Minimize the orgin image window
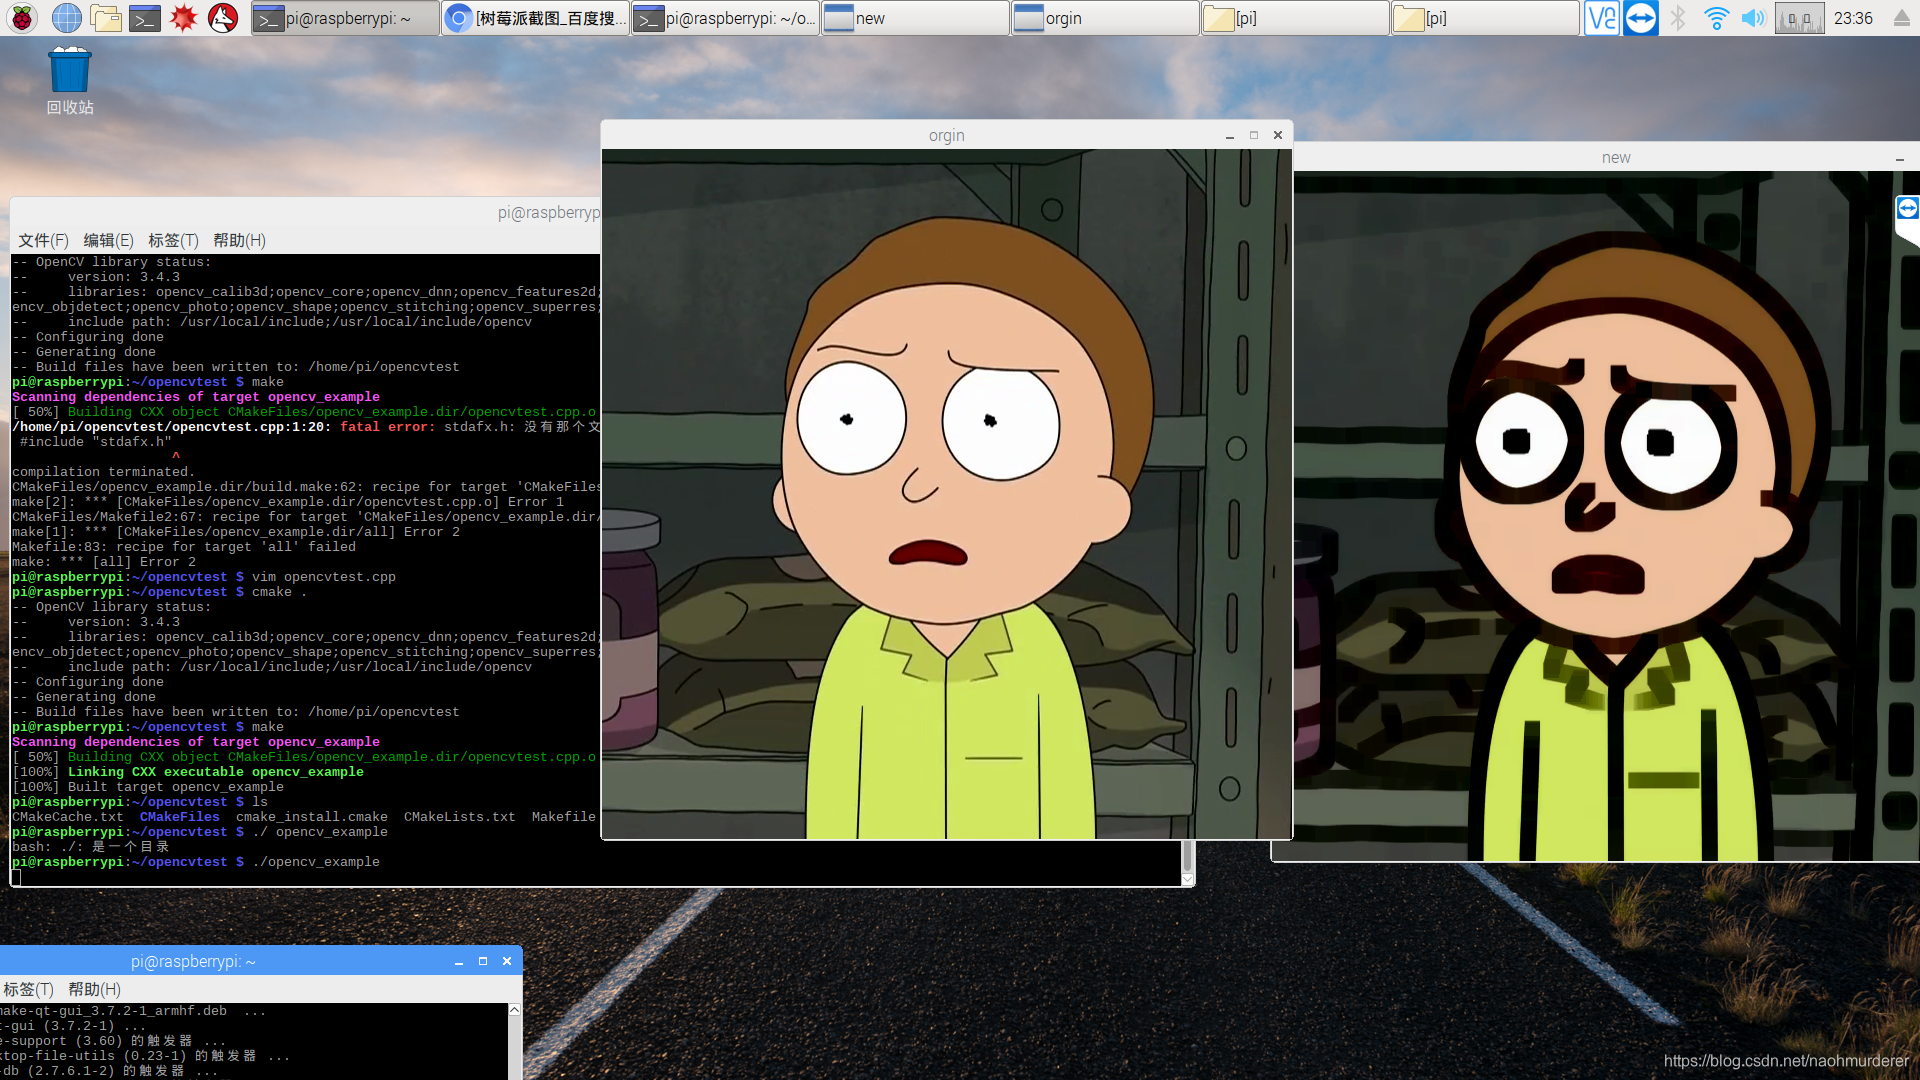This screenshot has width=1920, height=1080. 1230,136
